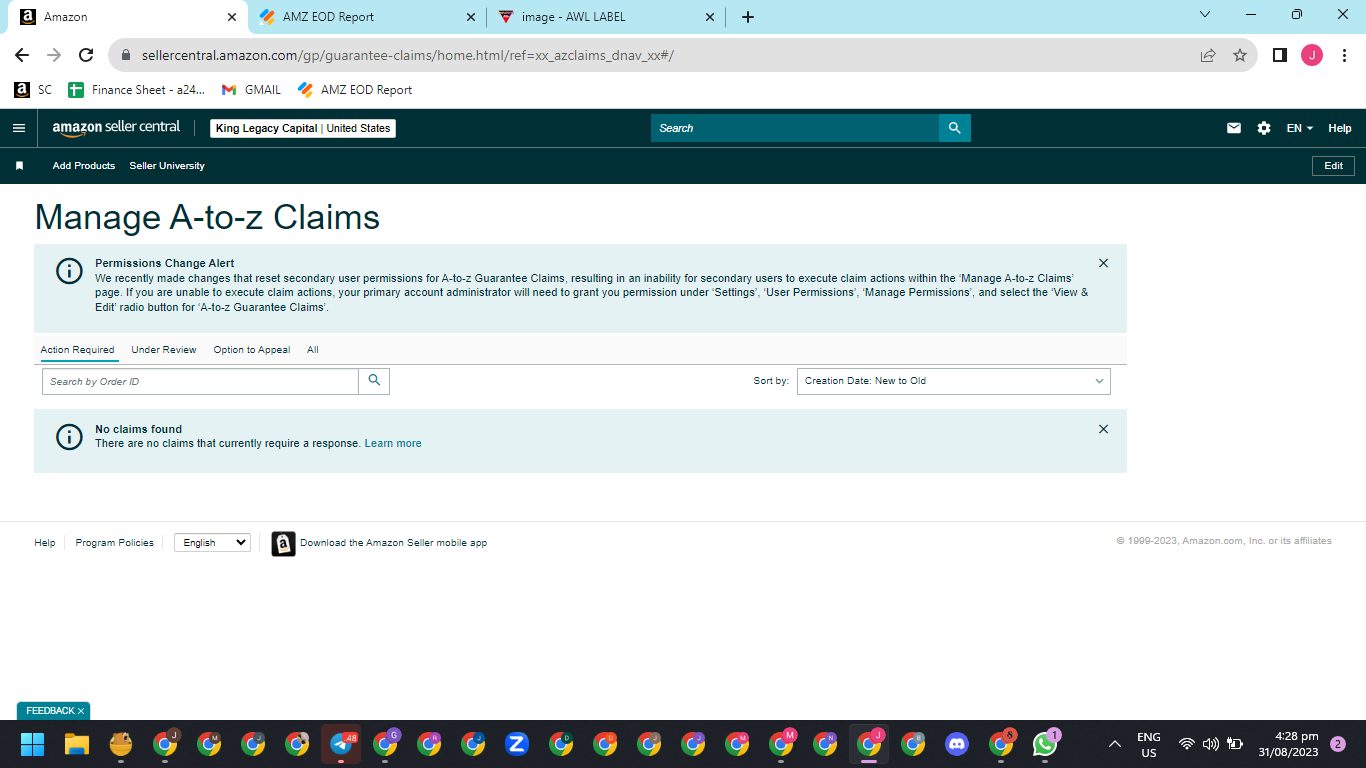Dismiss the Permissions Change Alert banner

tap(1103, 263)
